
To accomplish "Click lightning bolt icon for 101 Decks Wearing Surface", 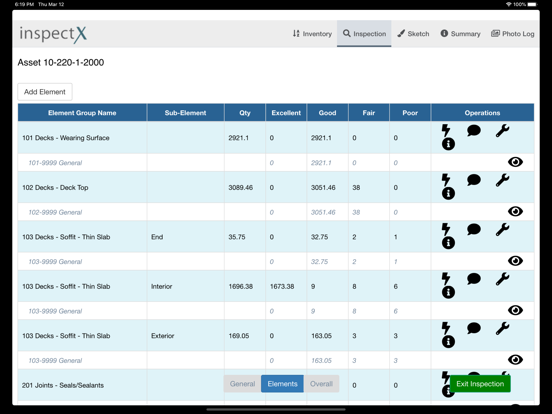I will [446, 130].
